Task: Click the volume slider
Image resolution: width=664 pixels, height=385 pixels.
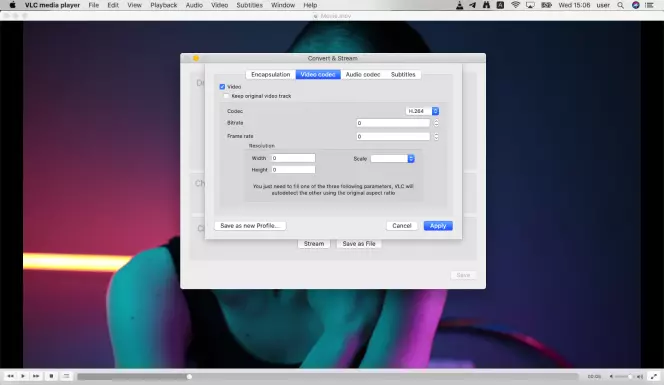Action: pyautogui.click(x=625, y=377)
